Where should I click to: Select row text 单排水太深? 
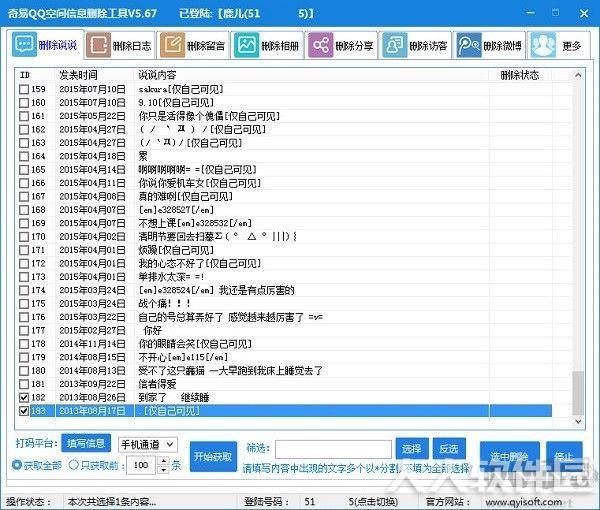point(162,277)
